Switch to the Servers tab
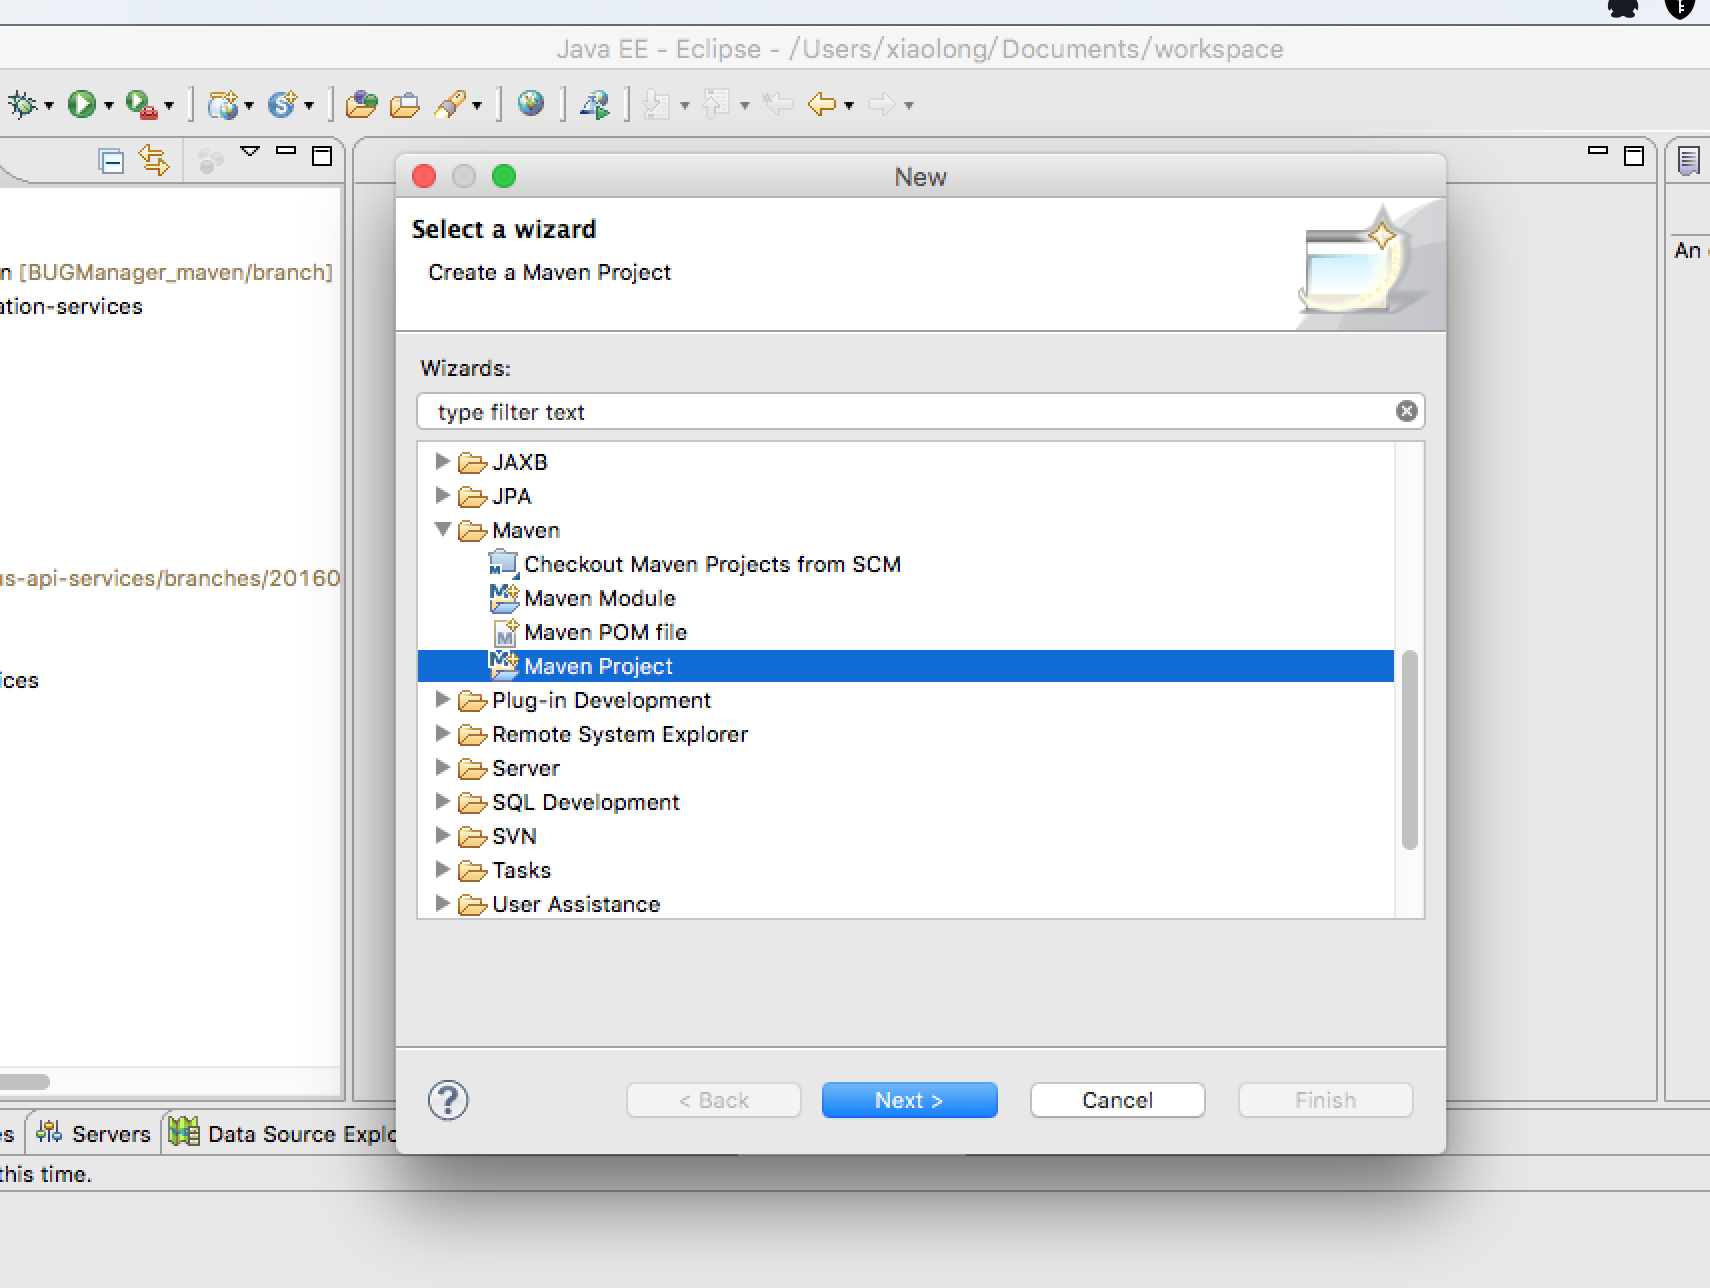Viewport: 1710px width, 1288px height. pos(94,1133)
